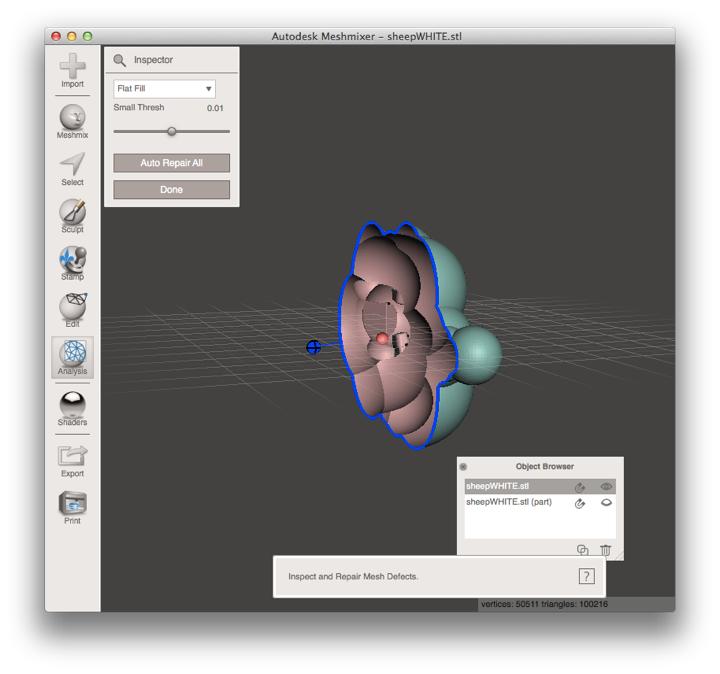This screenshot has width=720, height=674.
Task: Open the Shaders panel
Action: 72,405
